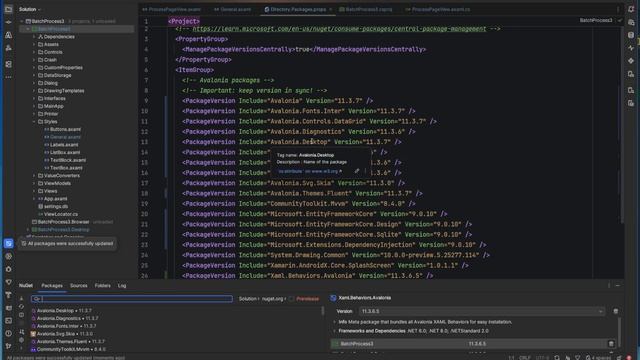Open the NuGet Sources tab
The width and height of the screenshot is (640, 360).
(x=78, y=286)
